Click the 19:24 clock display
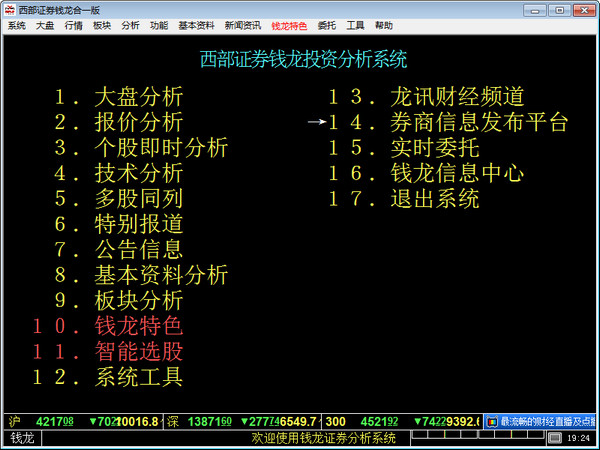600x450 pixels. [579, 438]
